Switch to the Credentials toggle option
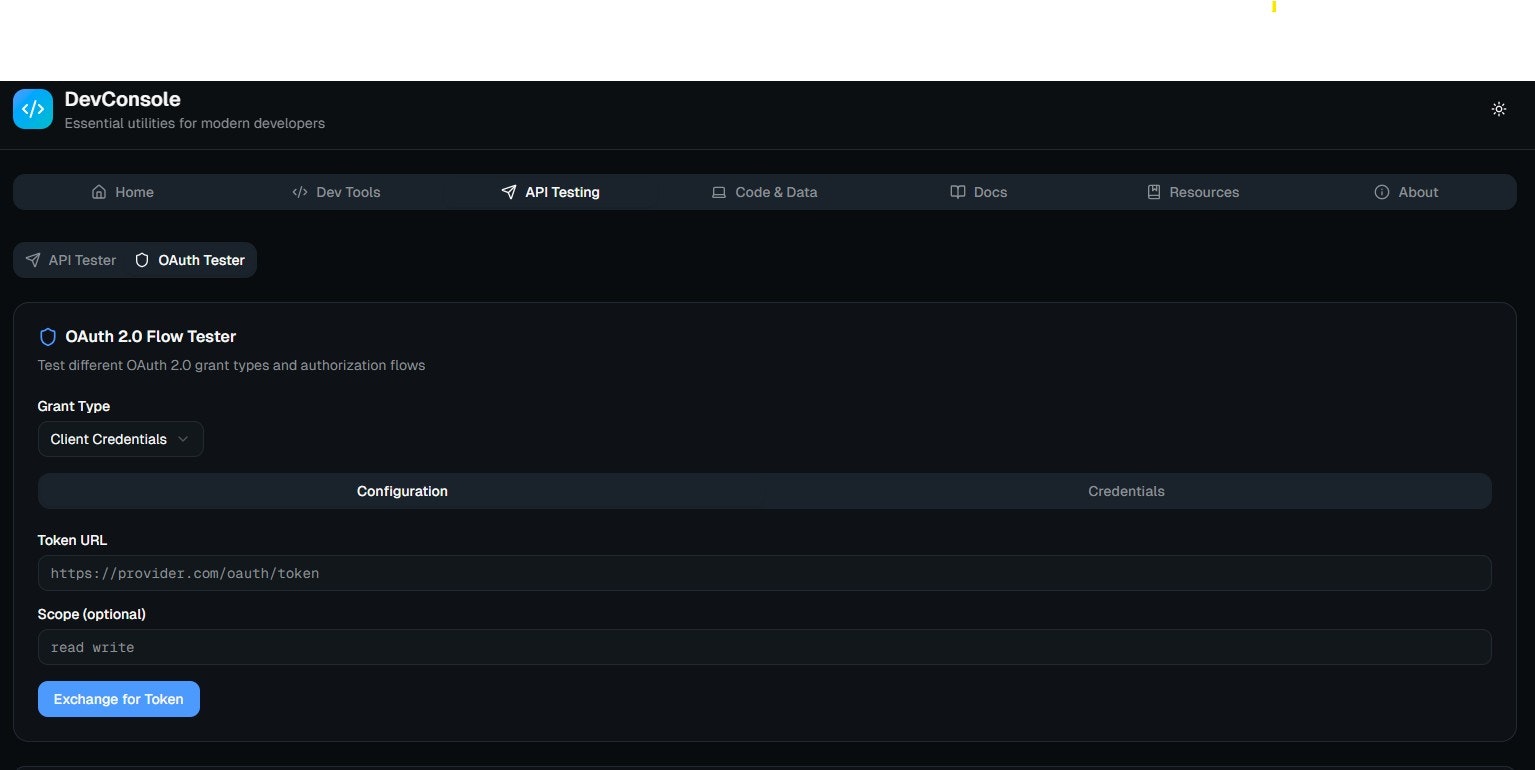Viewport: 1535px width, 770px height. tap(1126, 491)
